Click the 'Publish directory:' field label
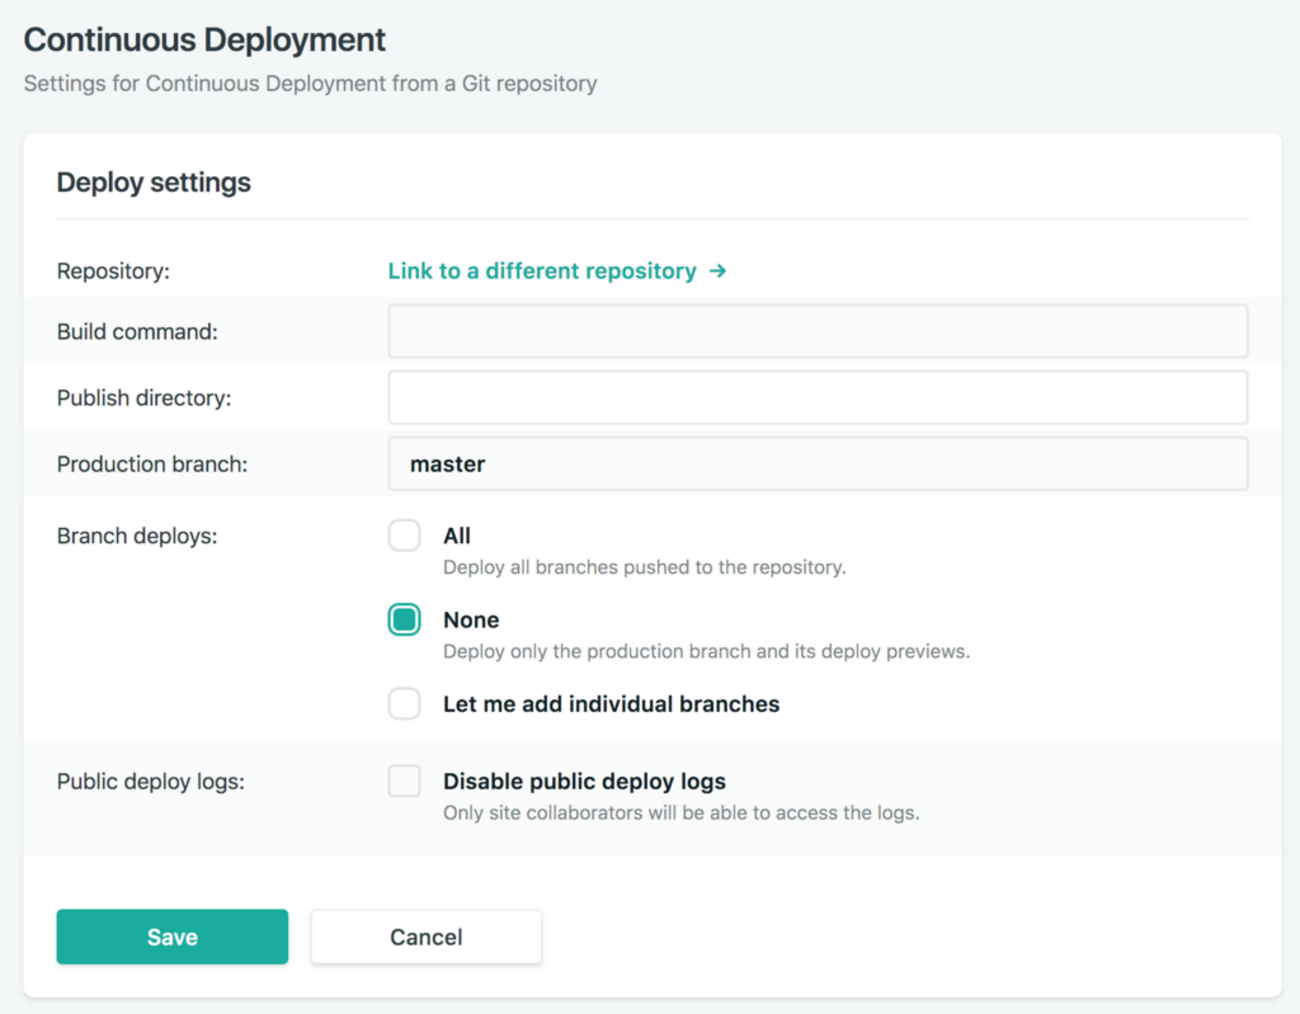The image size is (1300, 1014). (144, 398)
